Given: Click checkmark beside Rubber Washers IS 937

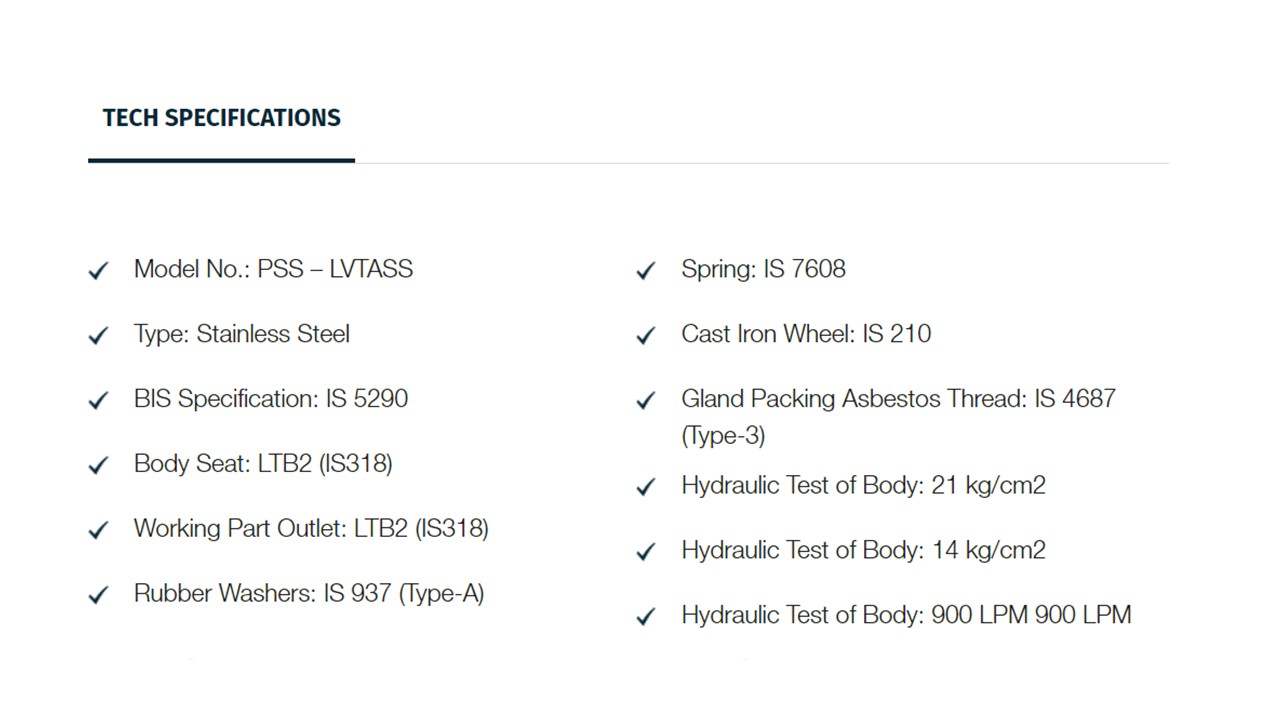Looking at the screenshot, I should [98, 595].
